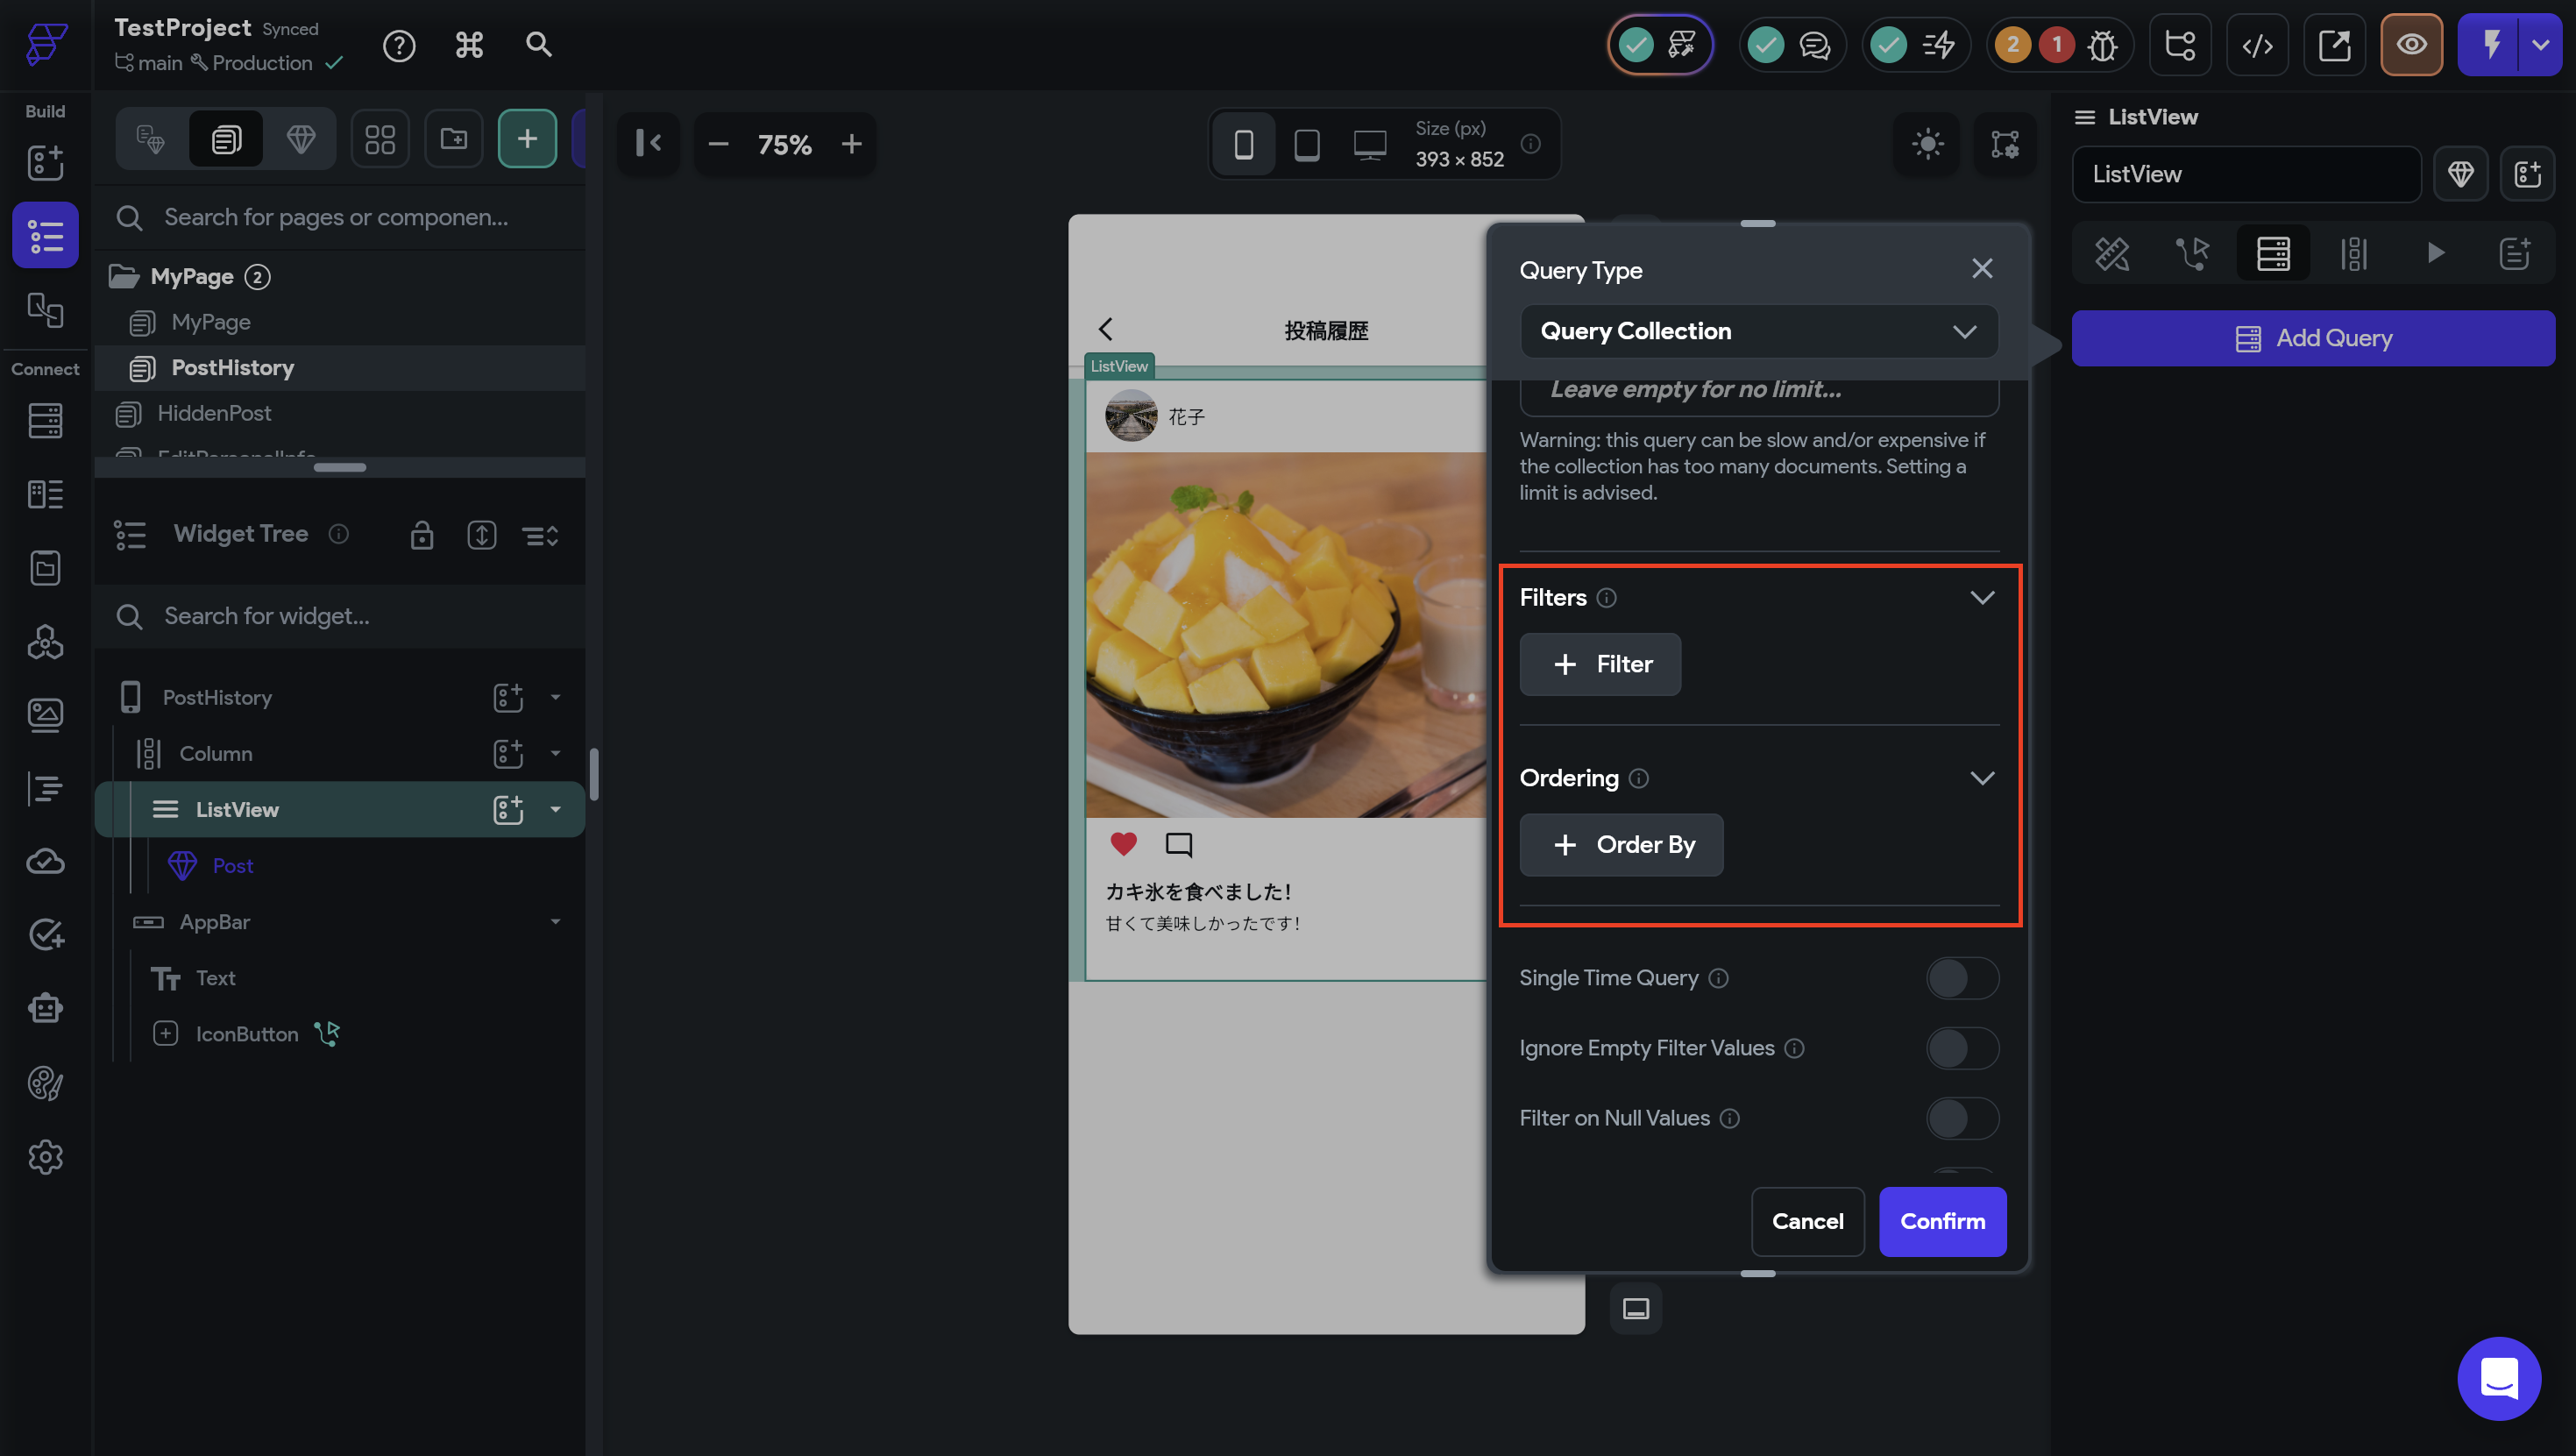Open the Query Collection dropdown
This screenshot has width=2576, height=1456.
point(1758,331)
